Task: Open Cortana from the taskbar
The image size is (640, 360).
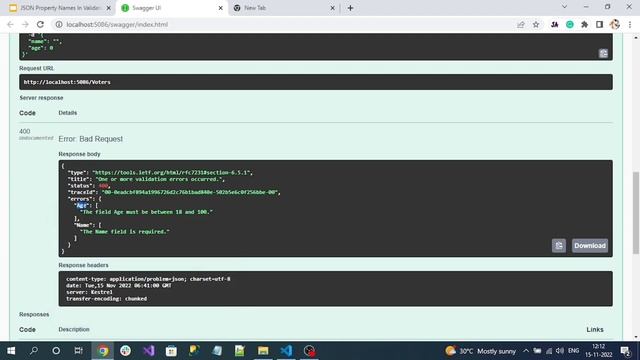Action: pos(56,351)
